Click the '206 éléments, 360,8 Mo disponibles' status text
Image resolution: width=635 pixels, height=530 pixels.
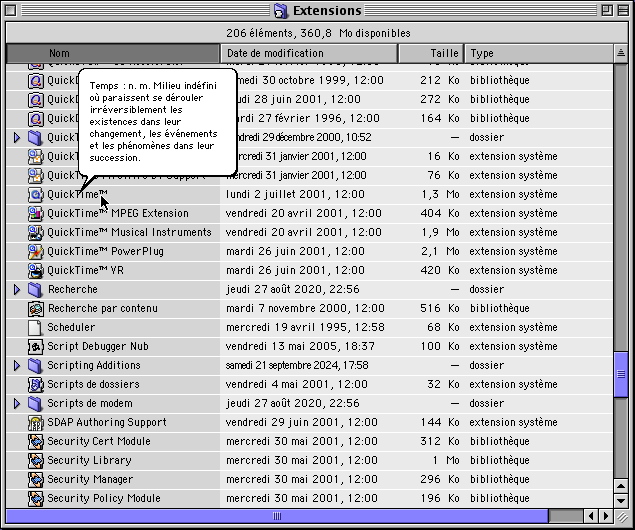[x=318, y=33]
